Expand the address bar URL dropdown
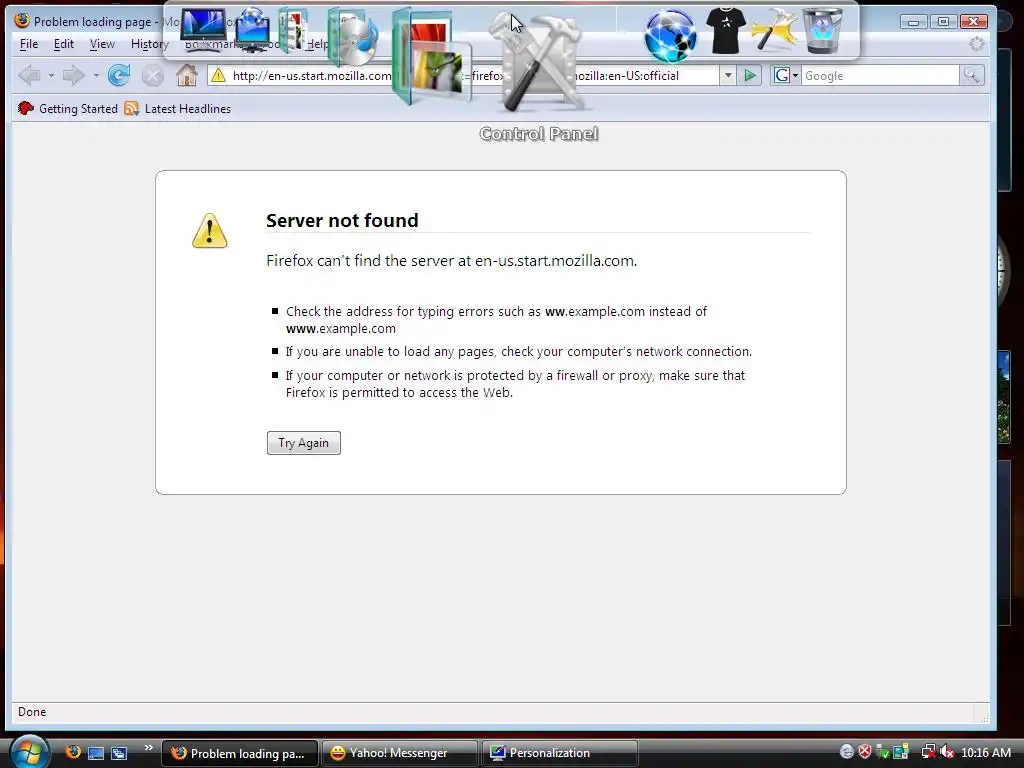 coord(728,76)
